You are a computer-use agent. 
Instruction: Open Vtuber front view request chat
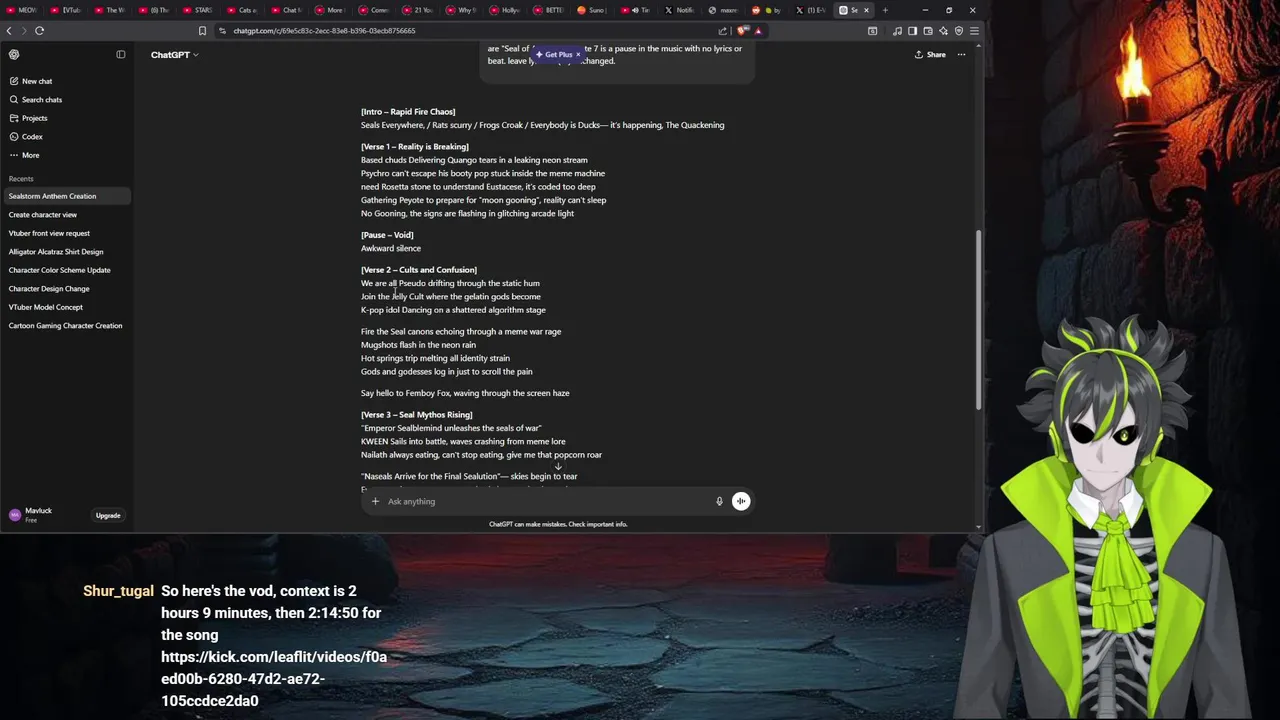tap(66, 233)
